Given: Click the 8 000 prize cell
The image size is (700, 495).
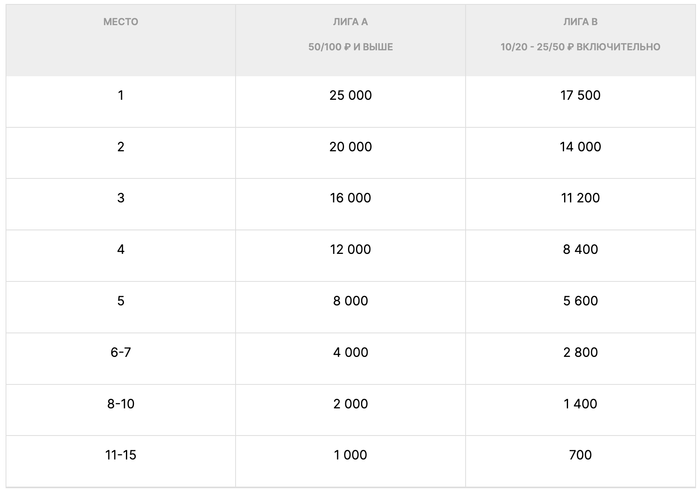Looking at the screenshot, I should tap(350, 301).
